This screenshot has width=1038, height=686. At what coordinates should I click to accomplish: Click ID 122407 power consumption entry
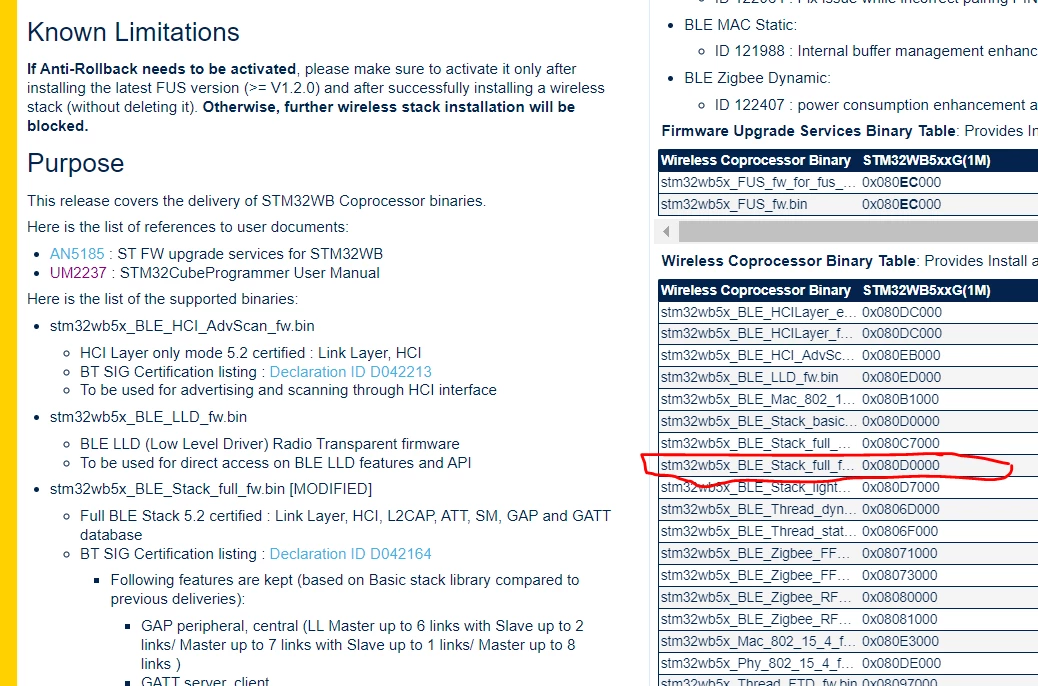tap(876, 105)
